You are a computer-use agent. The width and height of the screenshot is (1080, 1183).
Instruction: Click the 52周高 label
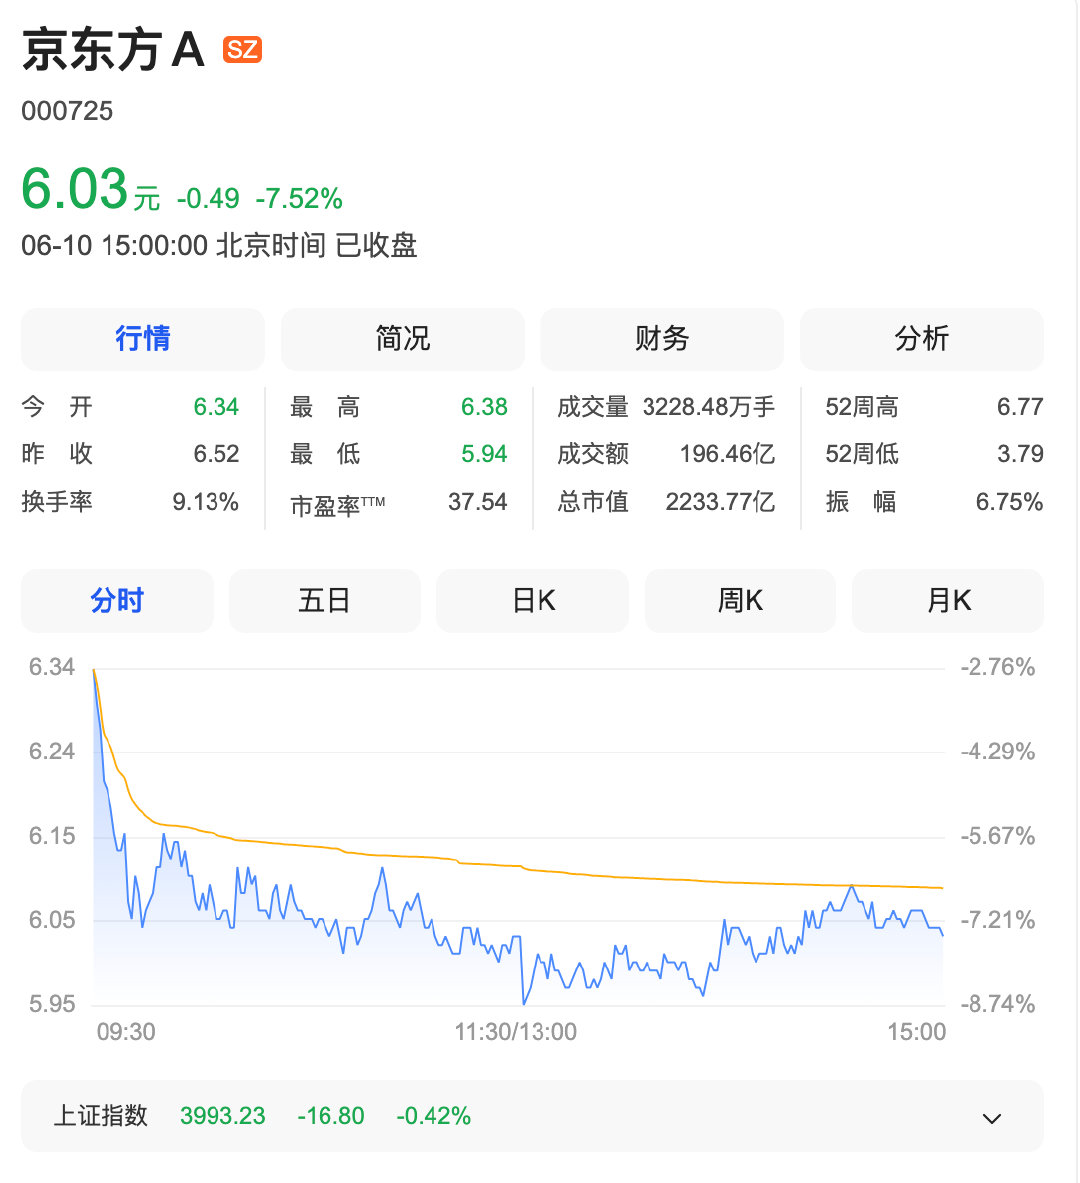[862, 407]
